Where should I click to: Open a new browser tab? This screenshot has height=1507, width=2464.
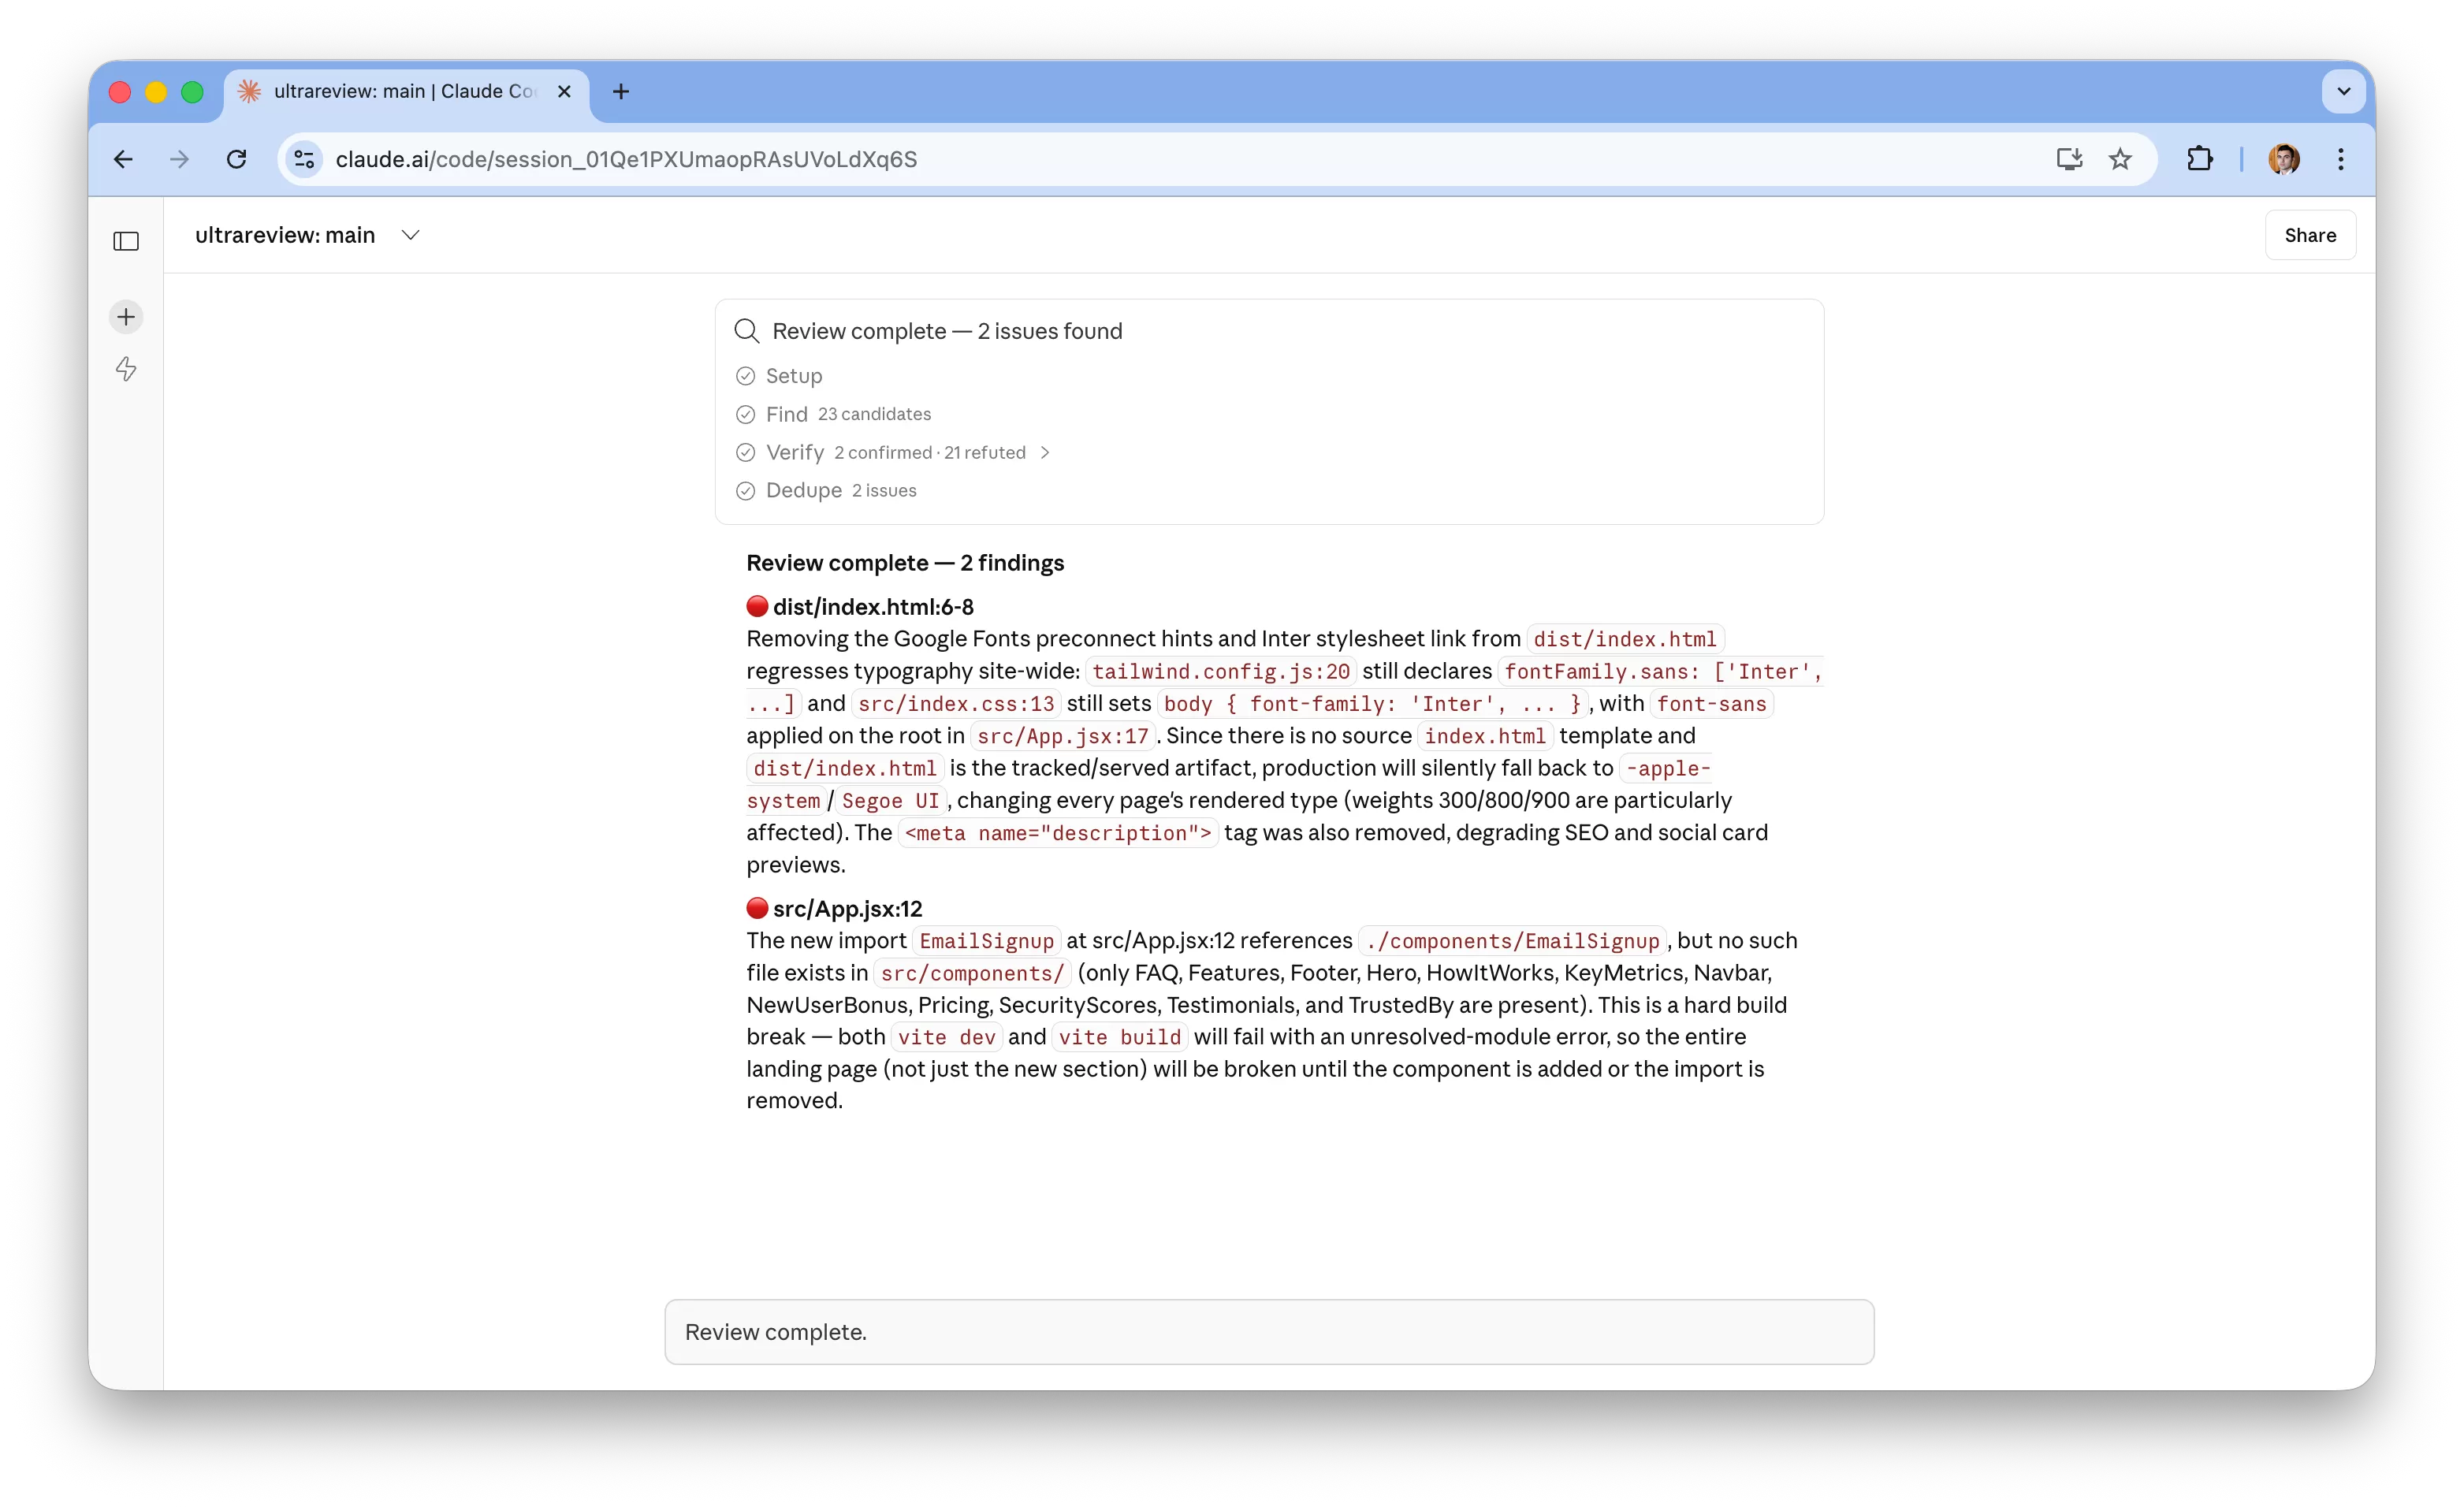pos(621,91)
